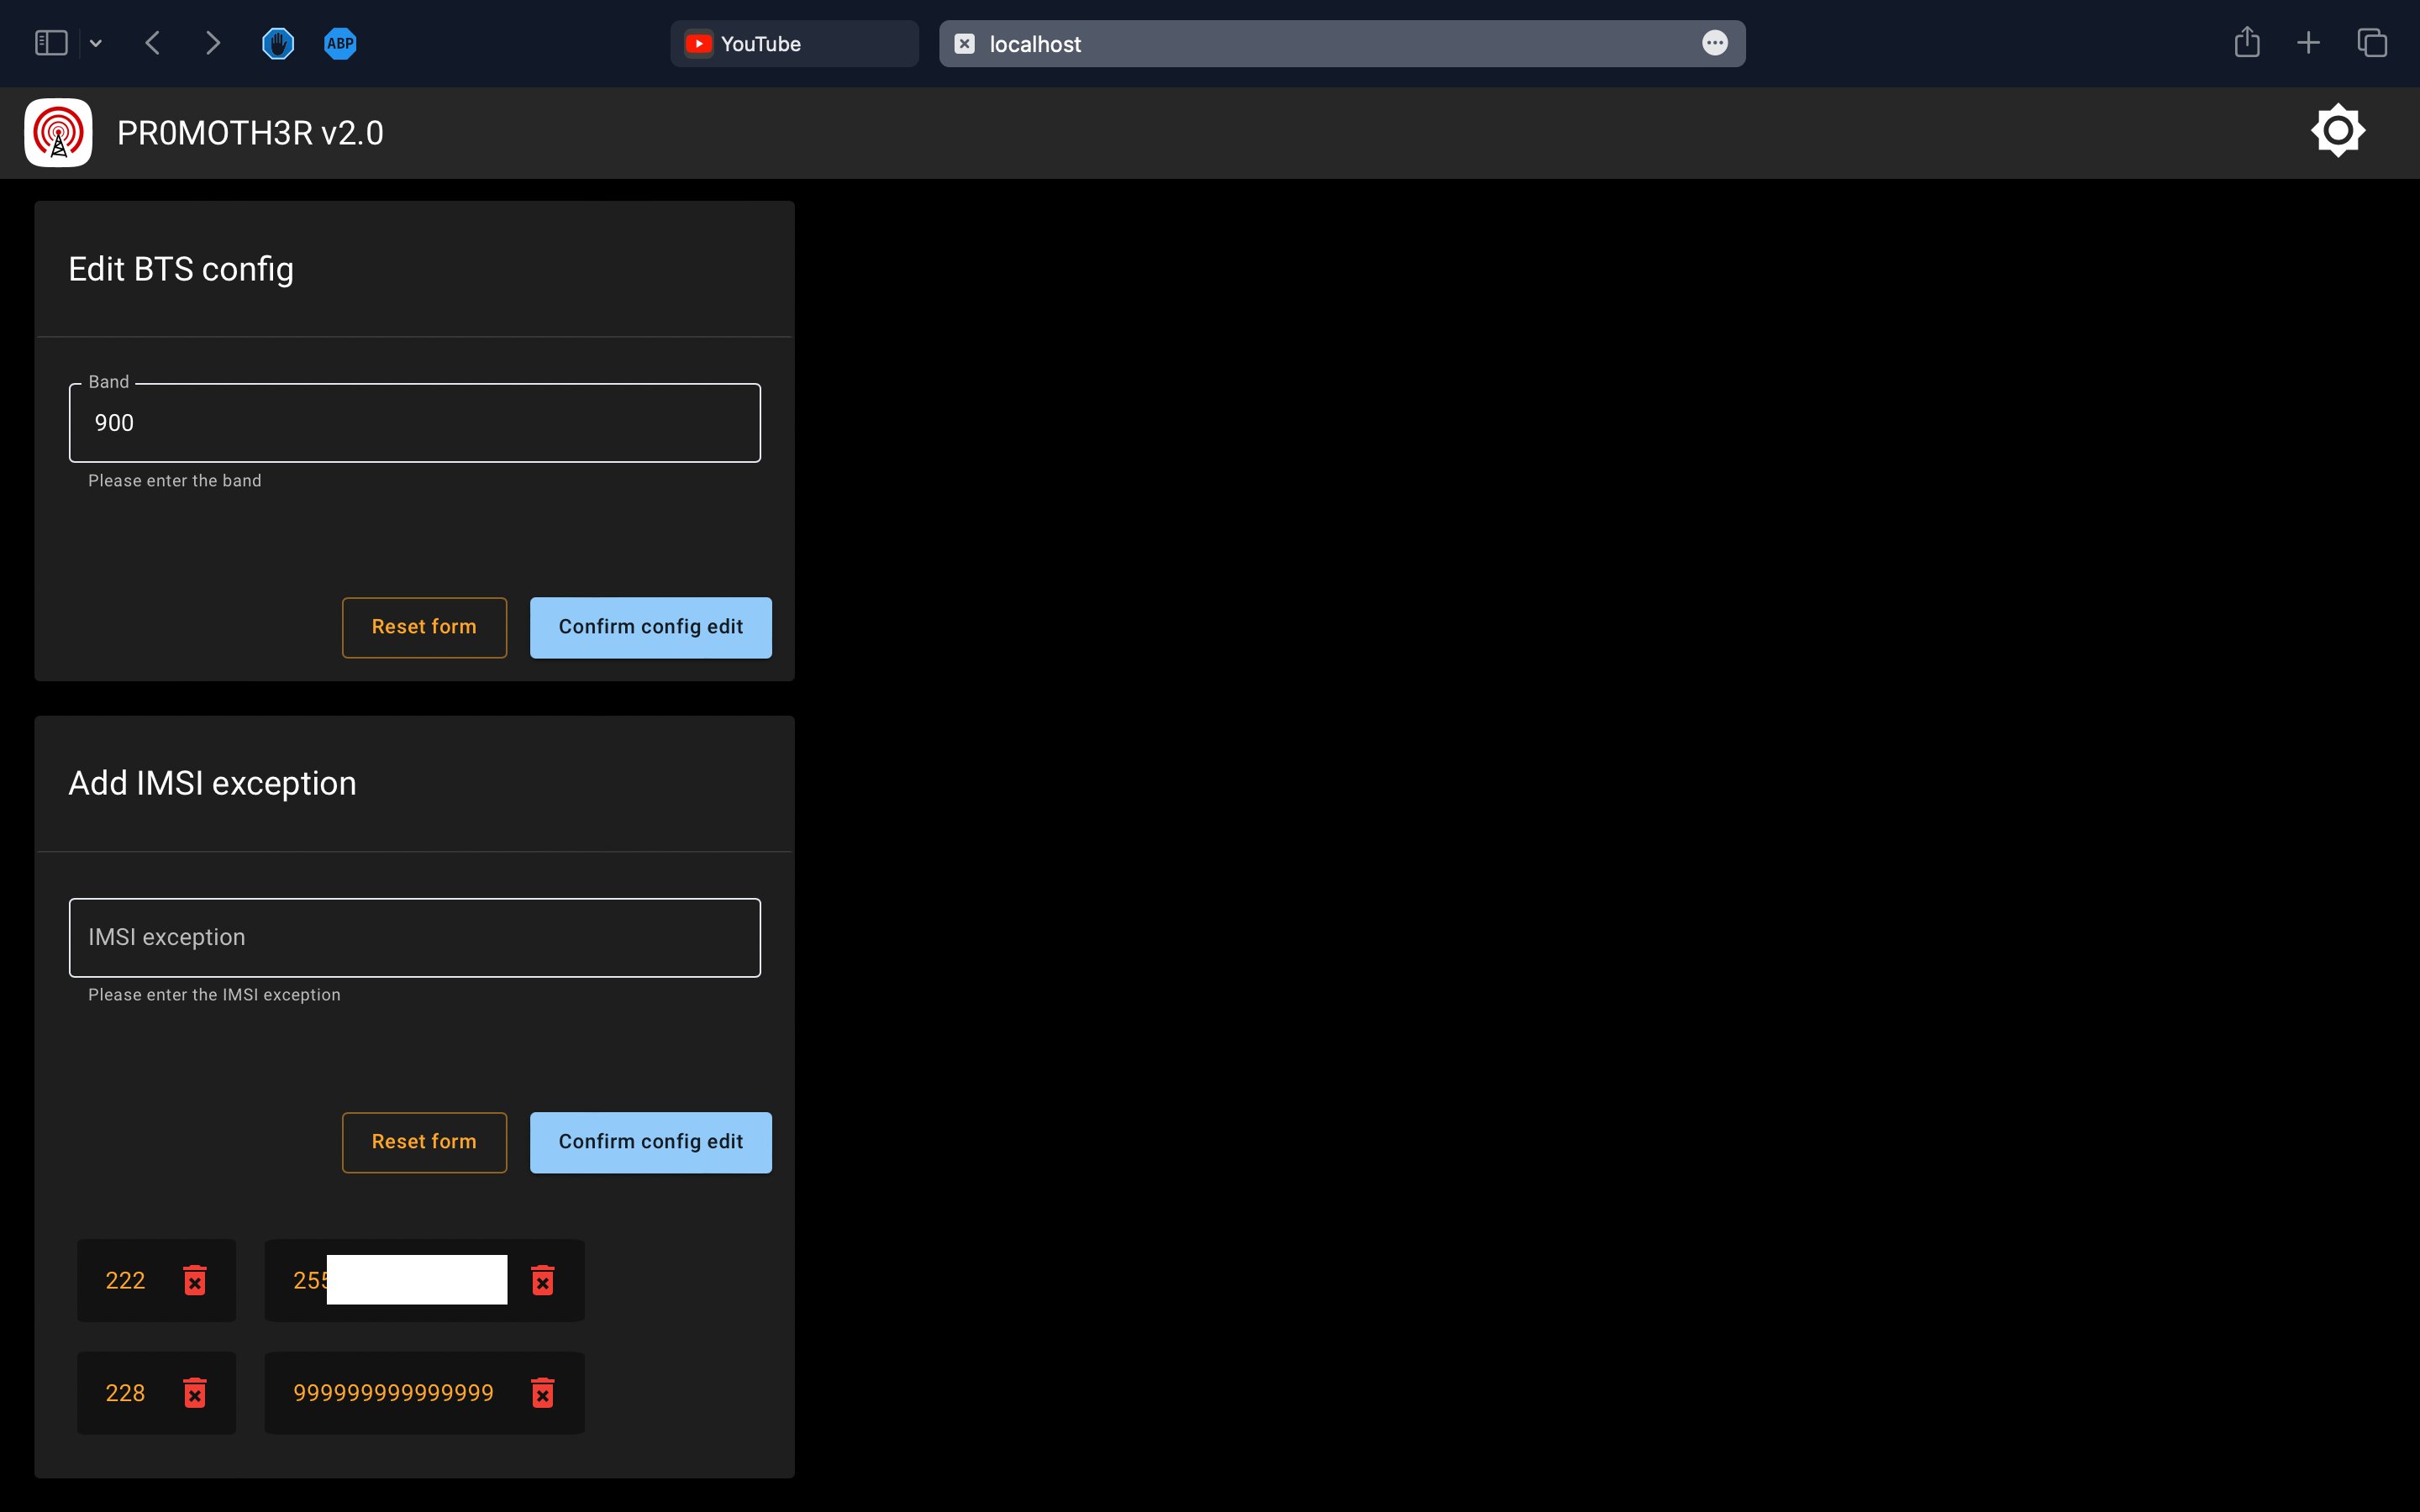
Task: Focus the IMSI exception input field
Action: (414, 937)
